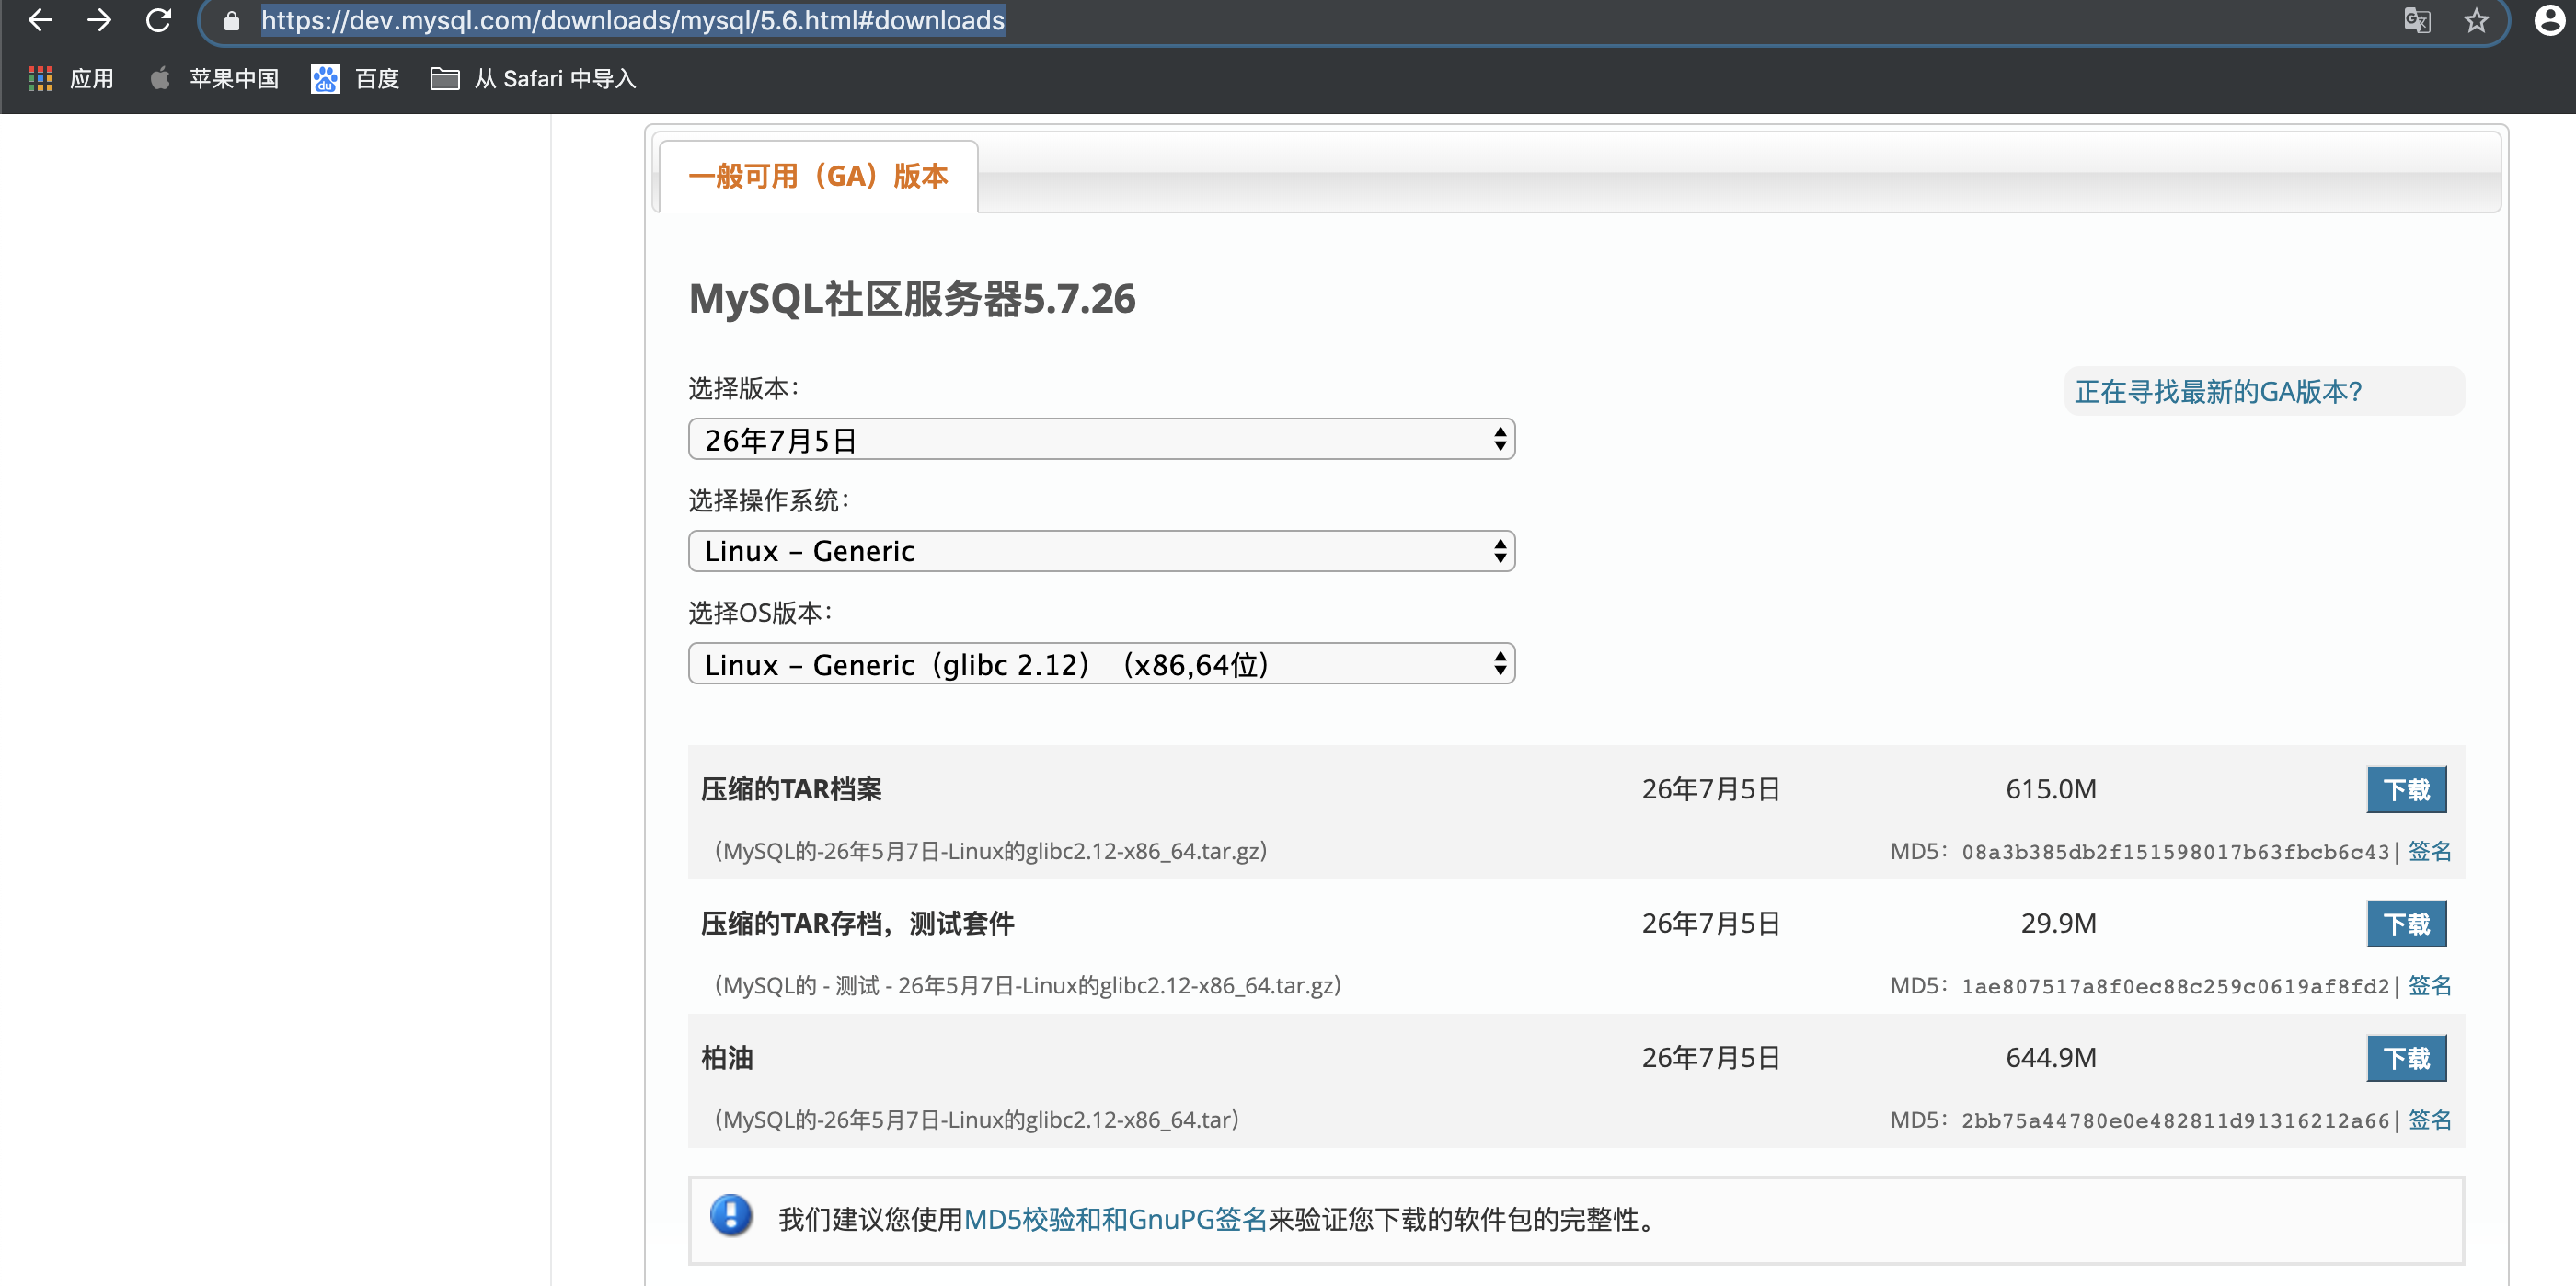Click the 选择操作系统: label
Viewport: 2576px width, 1286px height.
point(768,500)
